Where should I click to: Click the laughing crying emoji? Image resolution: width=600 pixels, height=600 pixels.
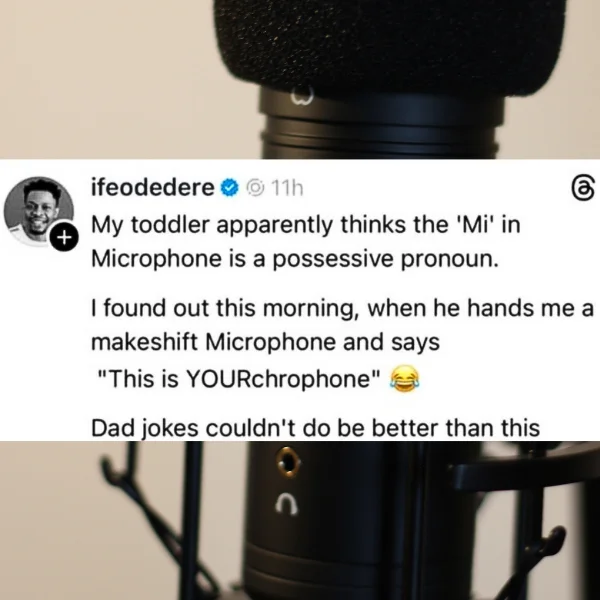[x=404, y=378]
